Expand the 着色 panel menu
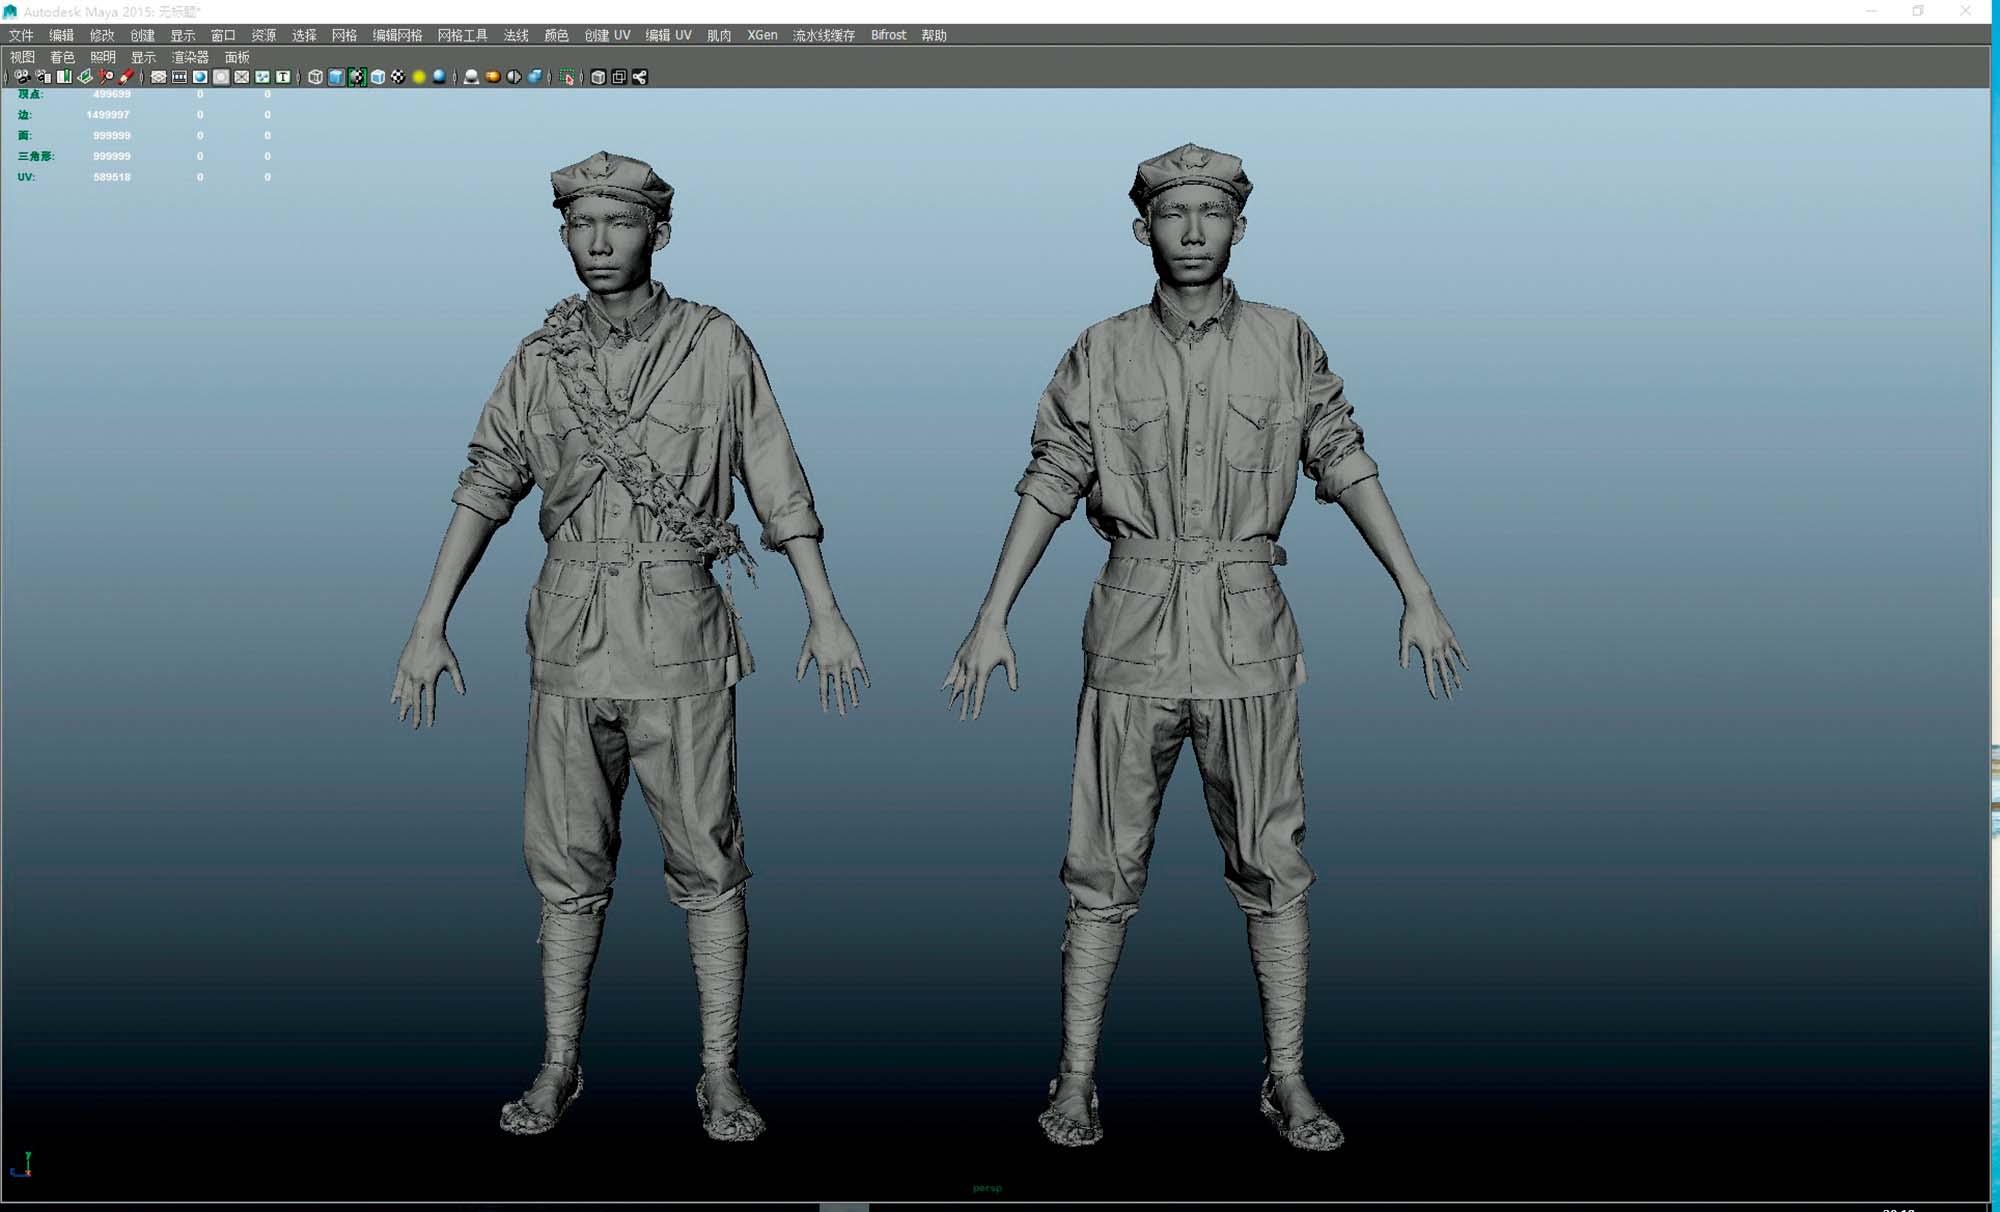Screen dimensions: 2000x1212 62,57
